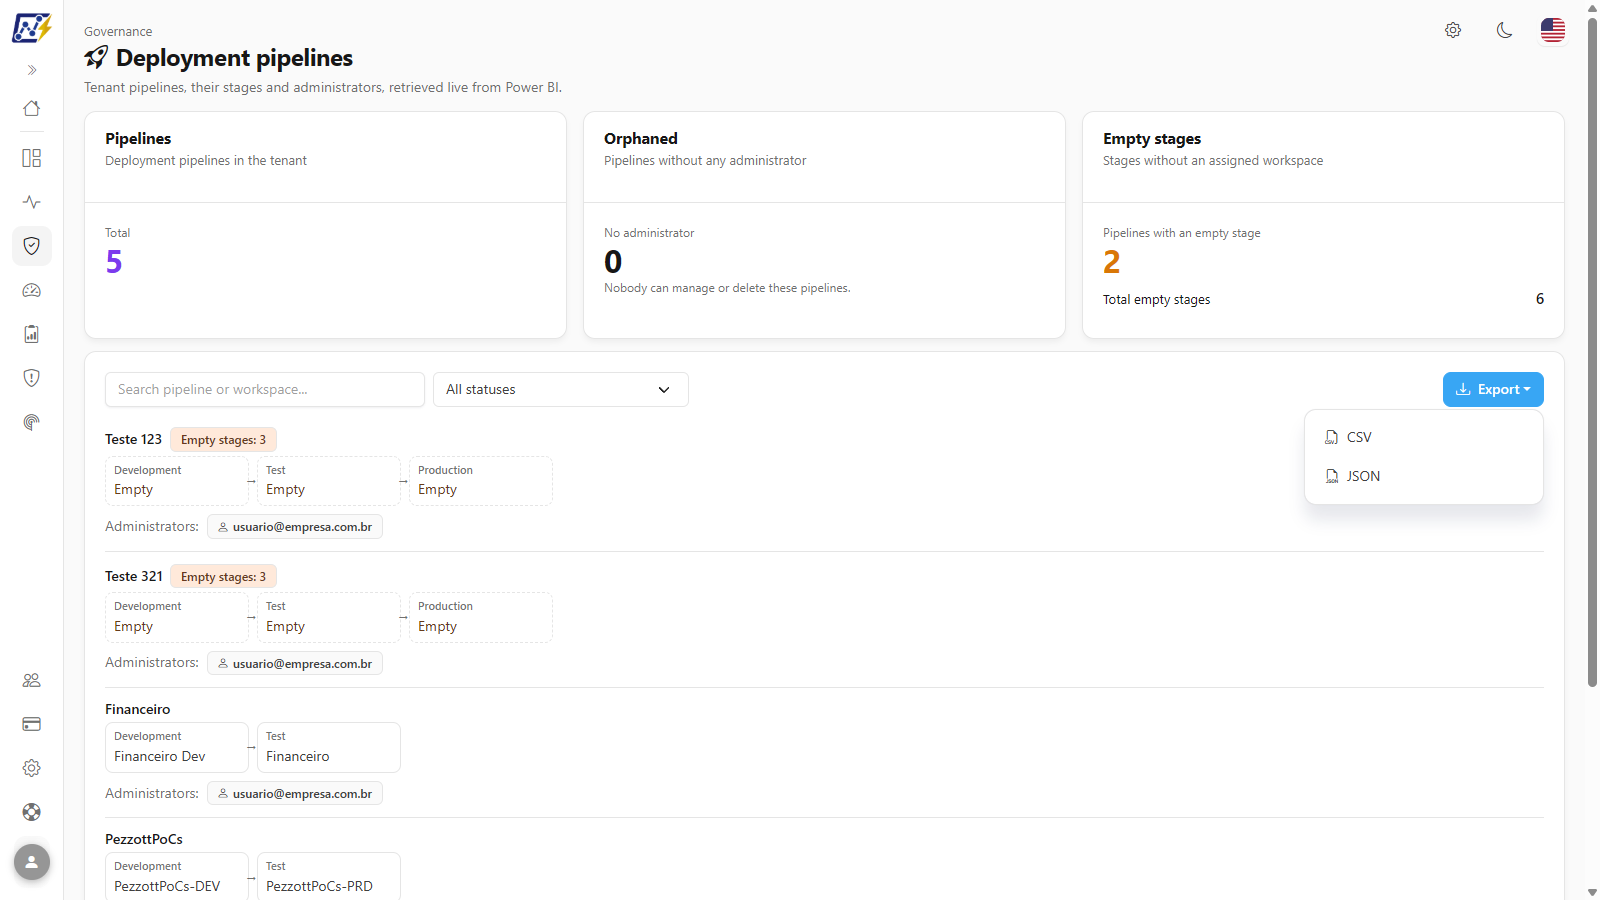Image resolution: width=1600 pixels, height=900 pixels.
Task: Open the user avatar at sidebar bottom
Action: (x=32, y=862)
